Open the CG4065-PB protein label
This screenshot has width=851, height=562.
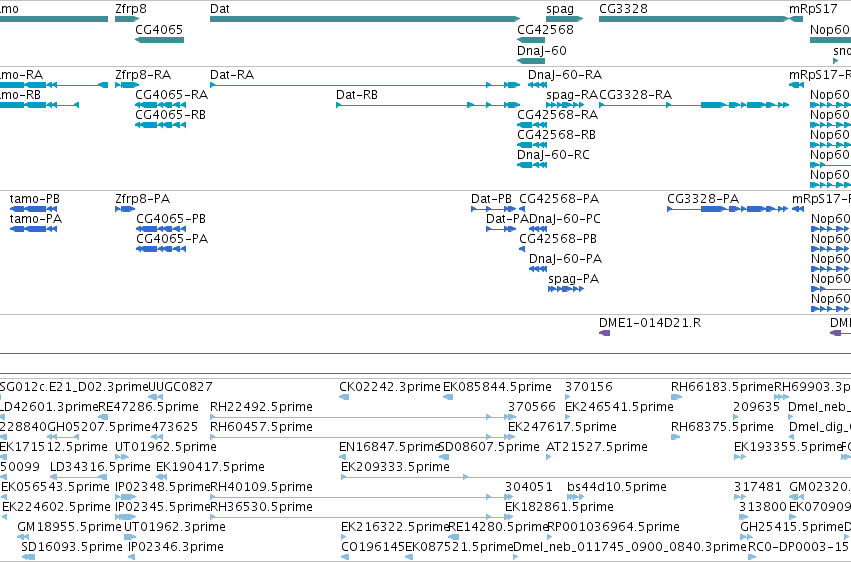click(x=171, y=219)
